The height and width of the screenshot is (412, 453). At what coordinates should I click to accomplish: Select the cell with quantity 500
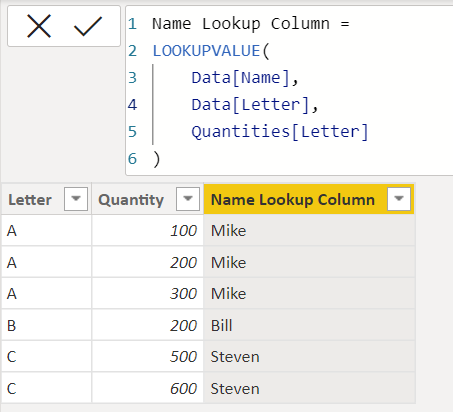click(148, 357)
